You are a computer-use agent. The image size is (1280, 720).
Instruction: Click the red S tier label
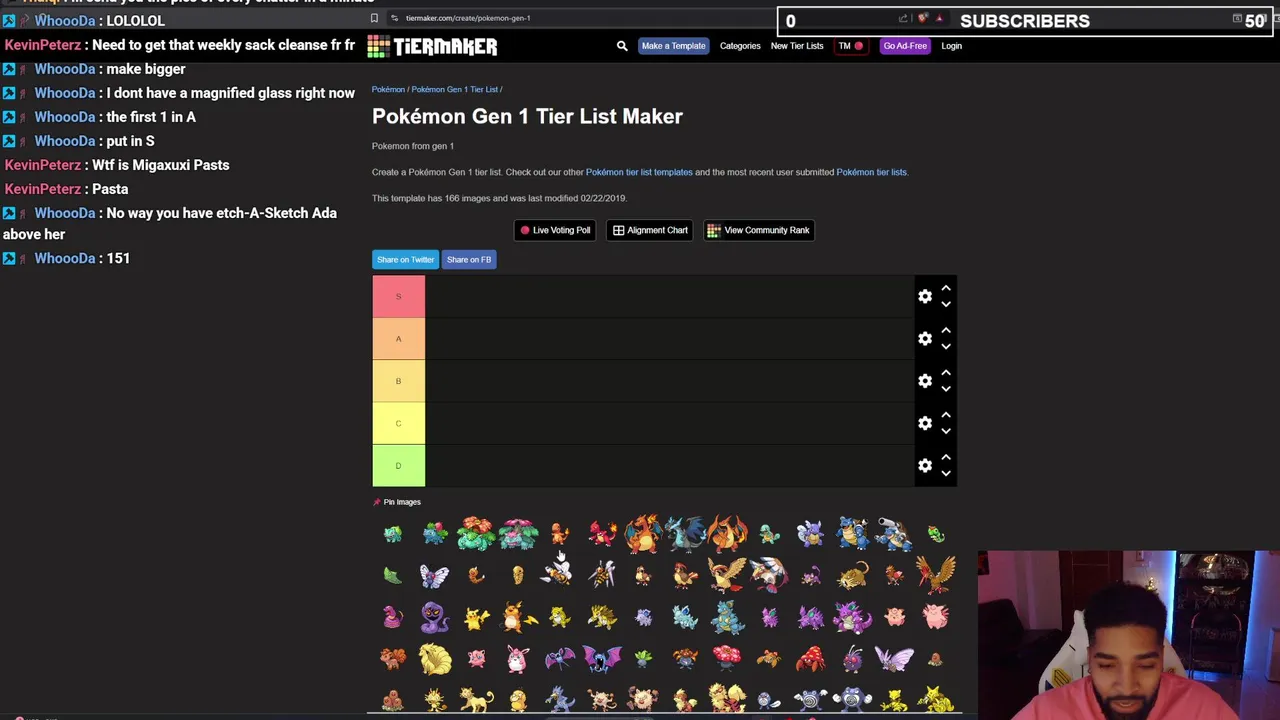tap(398, 296)
